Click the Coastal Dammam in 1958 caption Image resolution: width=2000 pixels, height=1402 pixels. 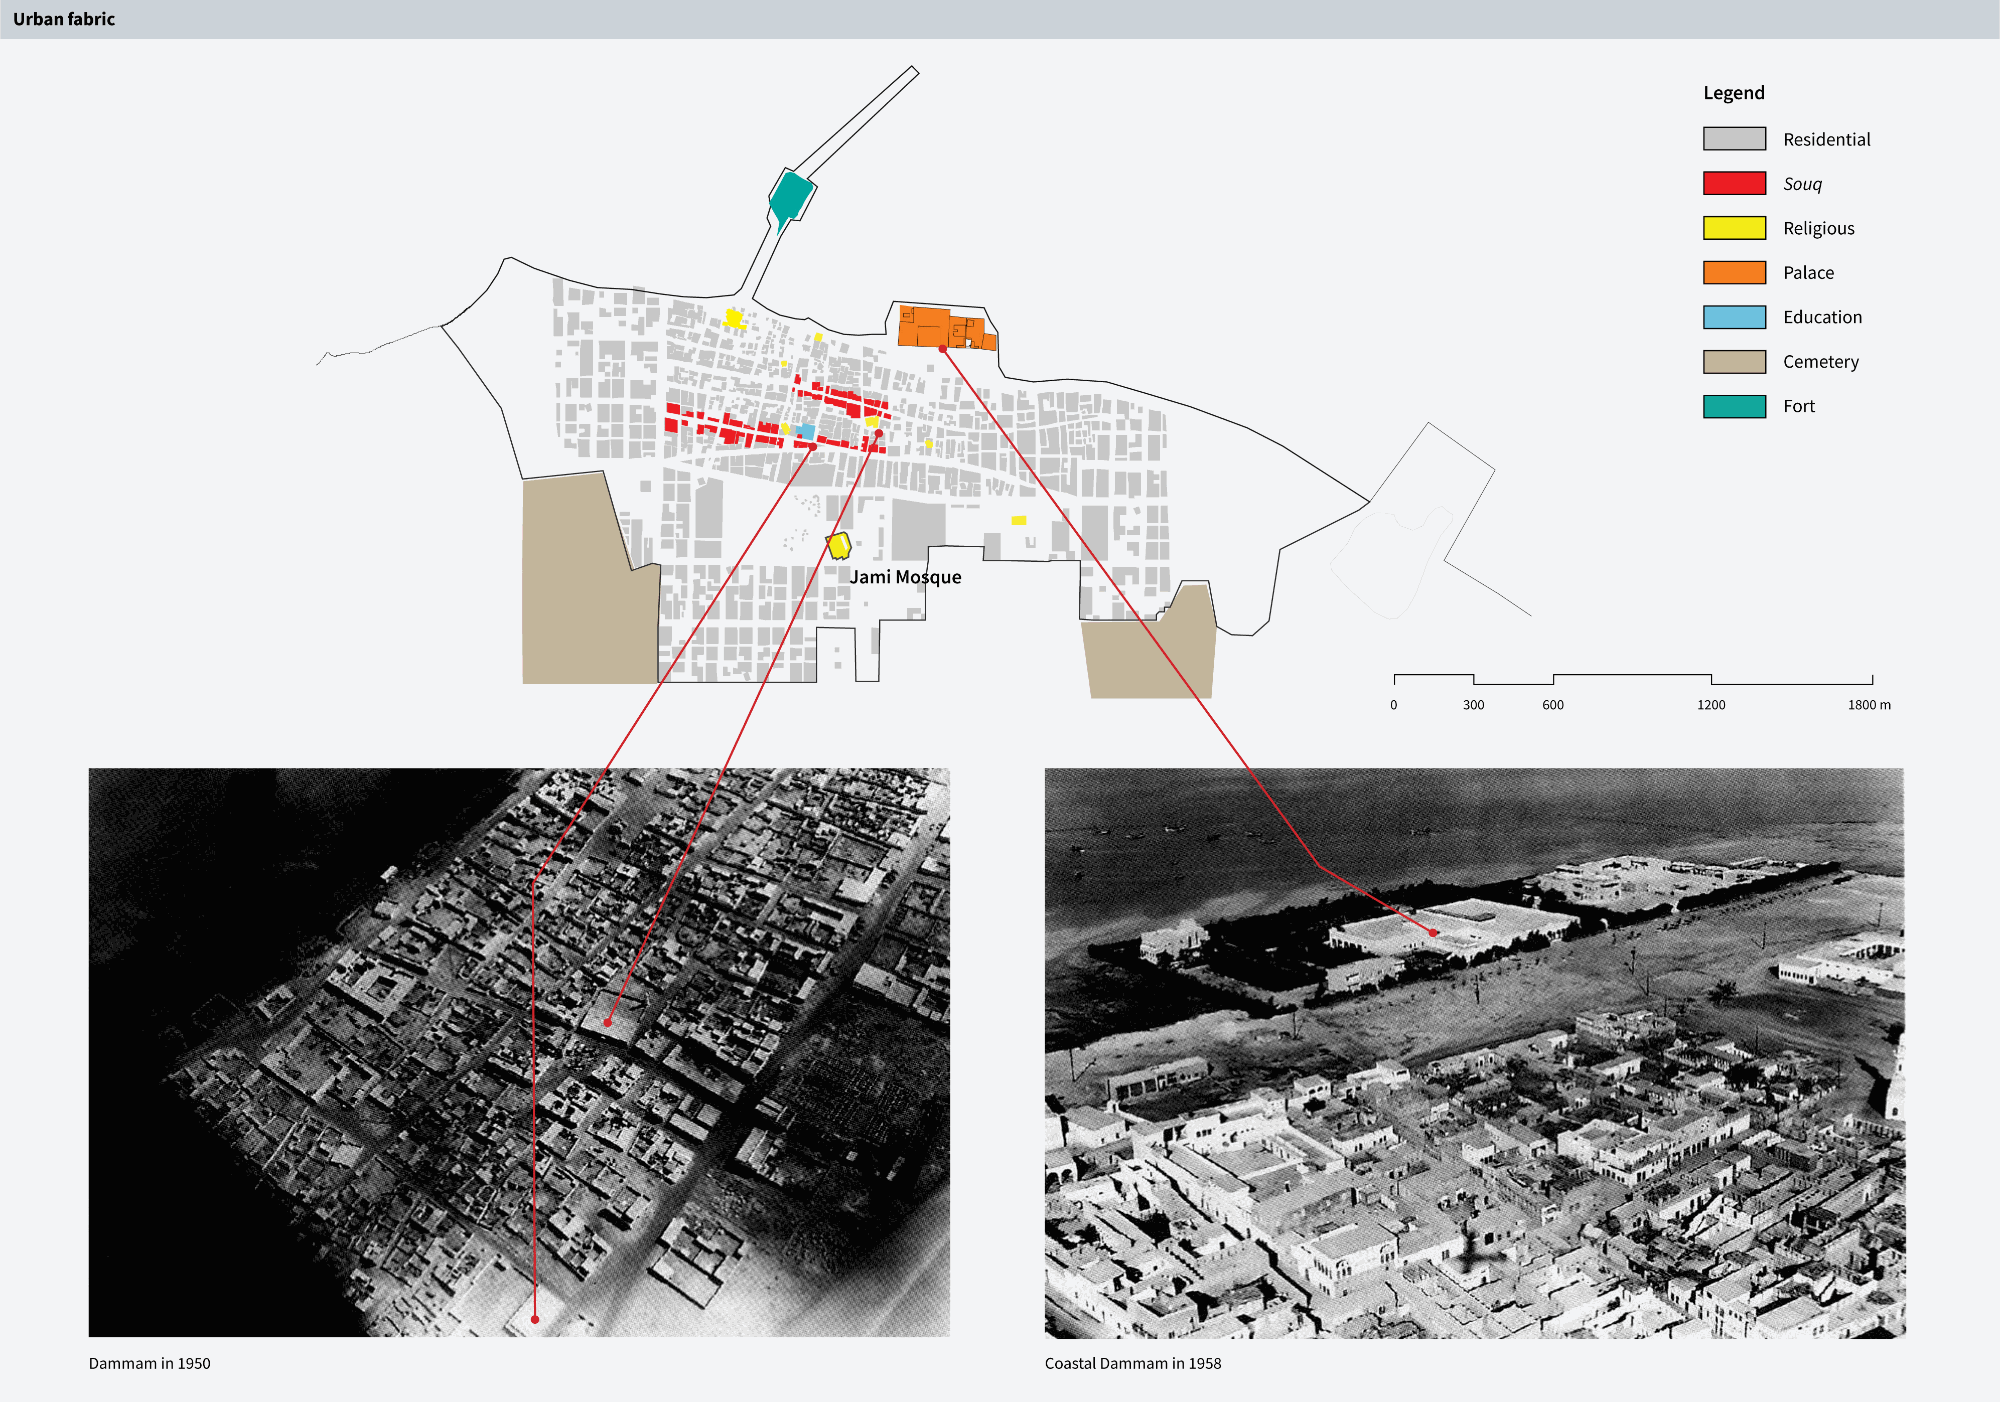point(1132,1363)
